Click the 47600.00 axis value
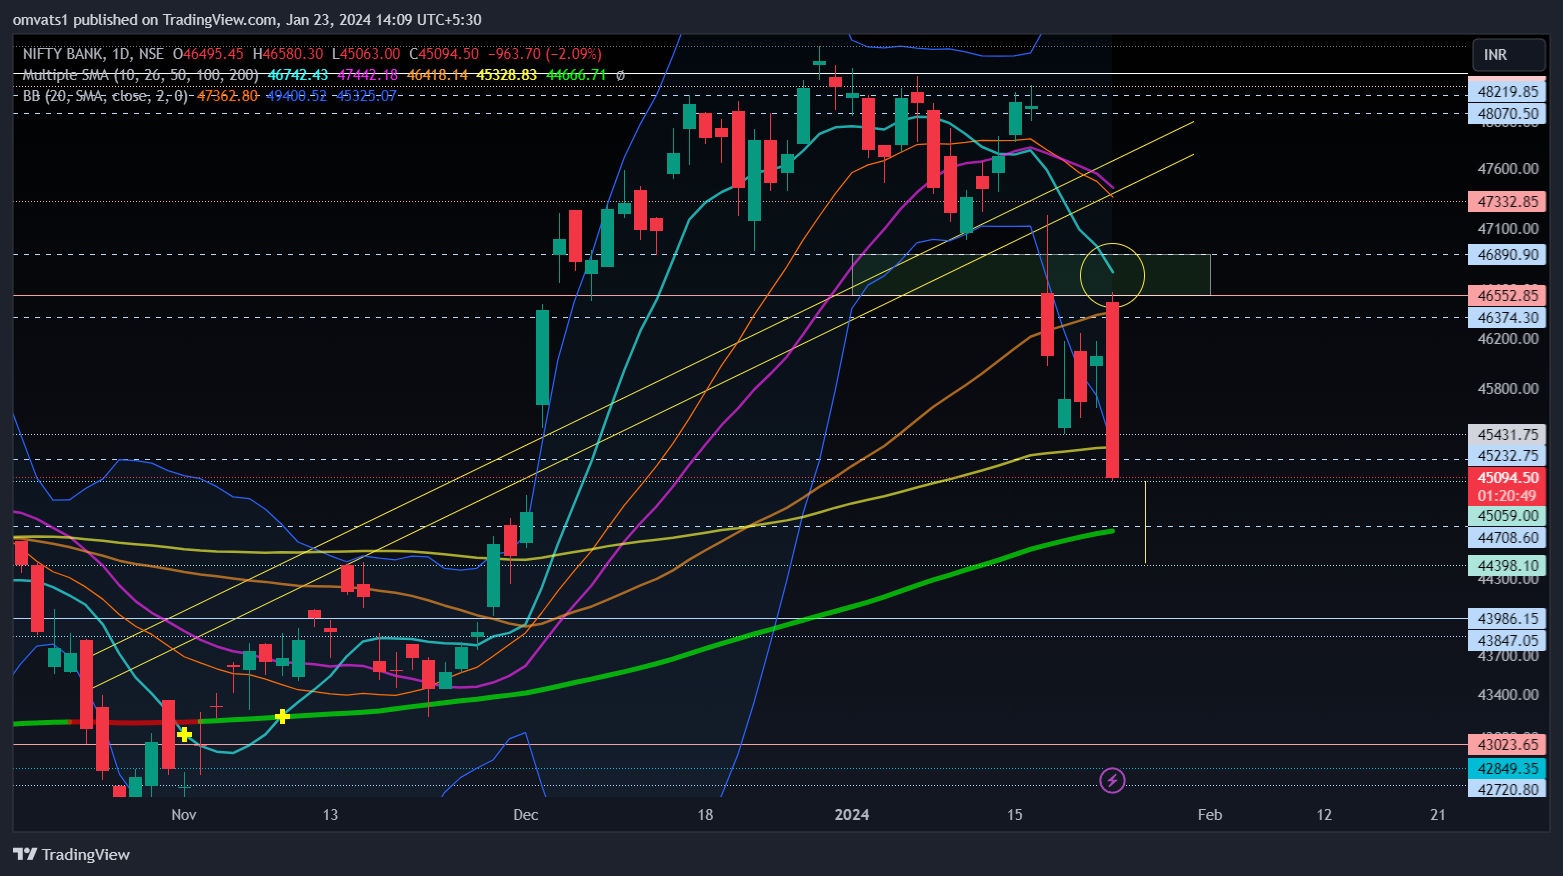The width and height of the screenshot is (1563, 876). pos(1508,169)
